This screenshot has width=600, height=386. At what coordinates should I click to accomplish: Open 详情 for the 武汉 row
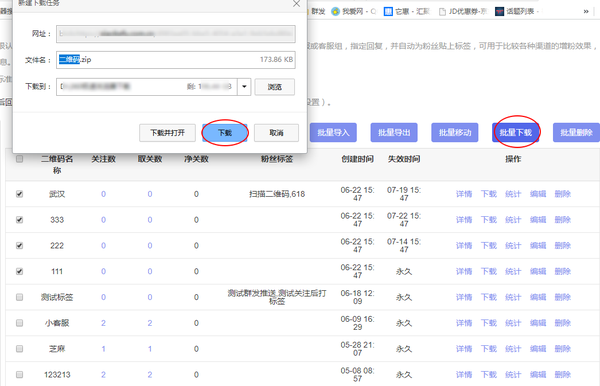tap(464, 194)
